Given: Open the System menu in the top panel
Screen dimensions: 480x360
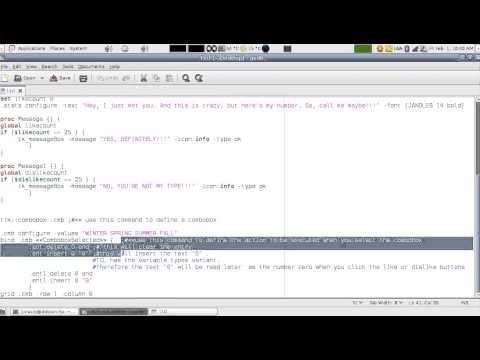Looking at the screenshot, I should [x=78, y=49].
